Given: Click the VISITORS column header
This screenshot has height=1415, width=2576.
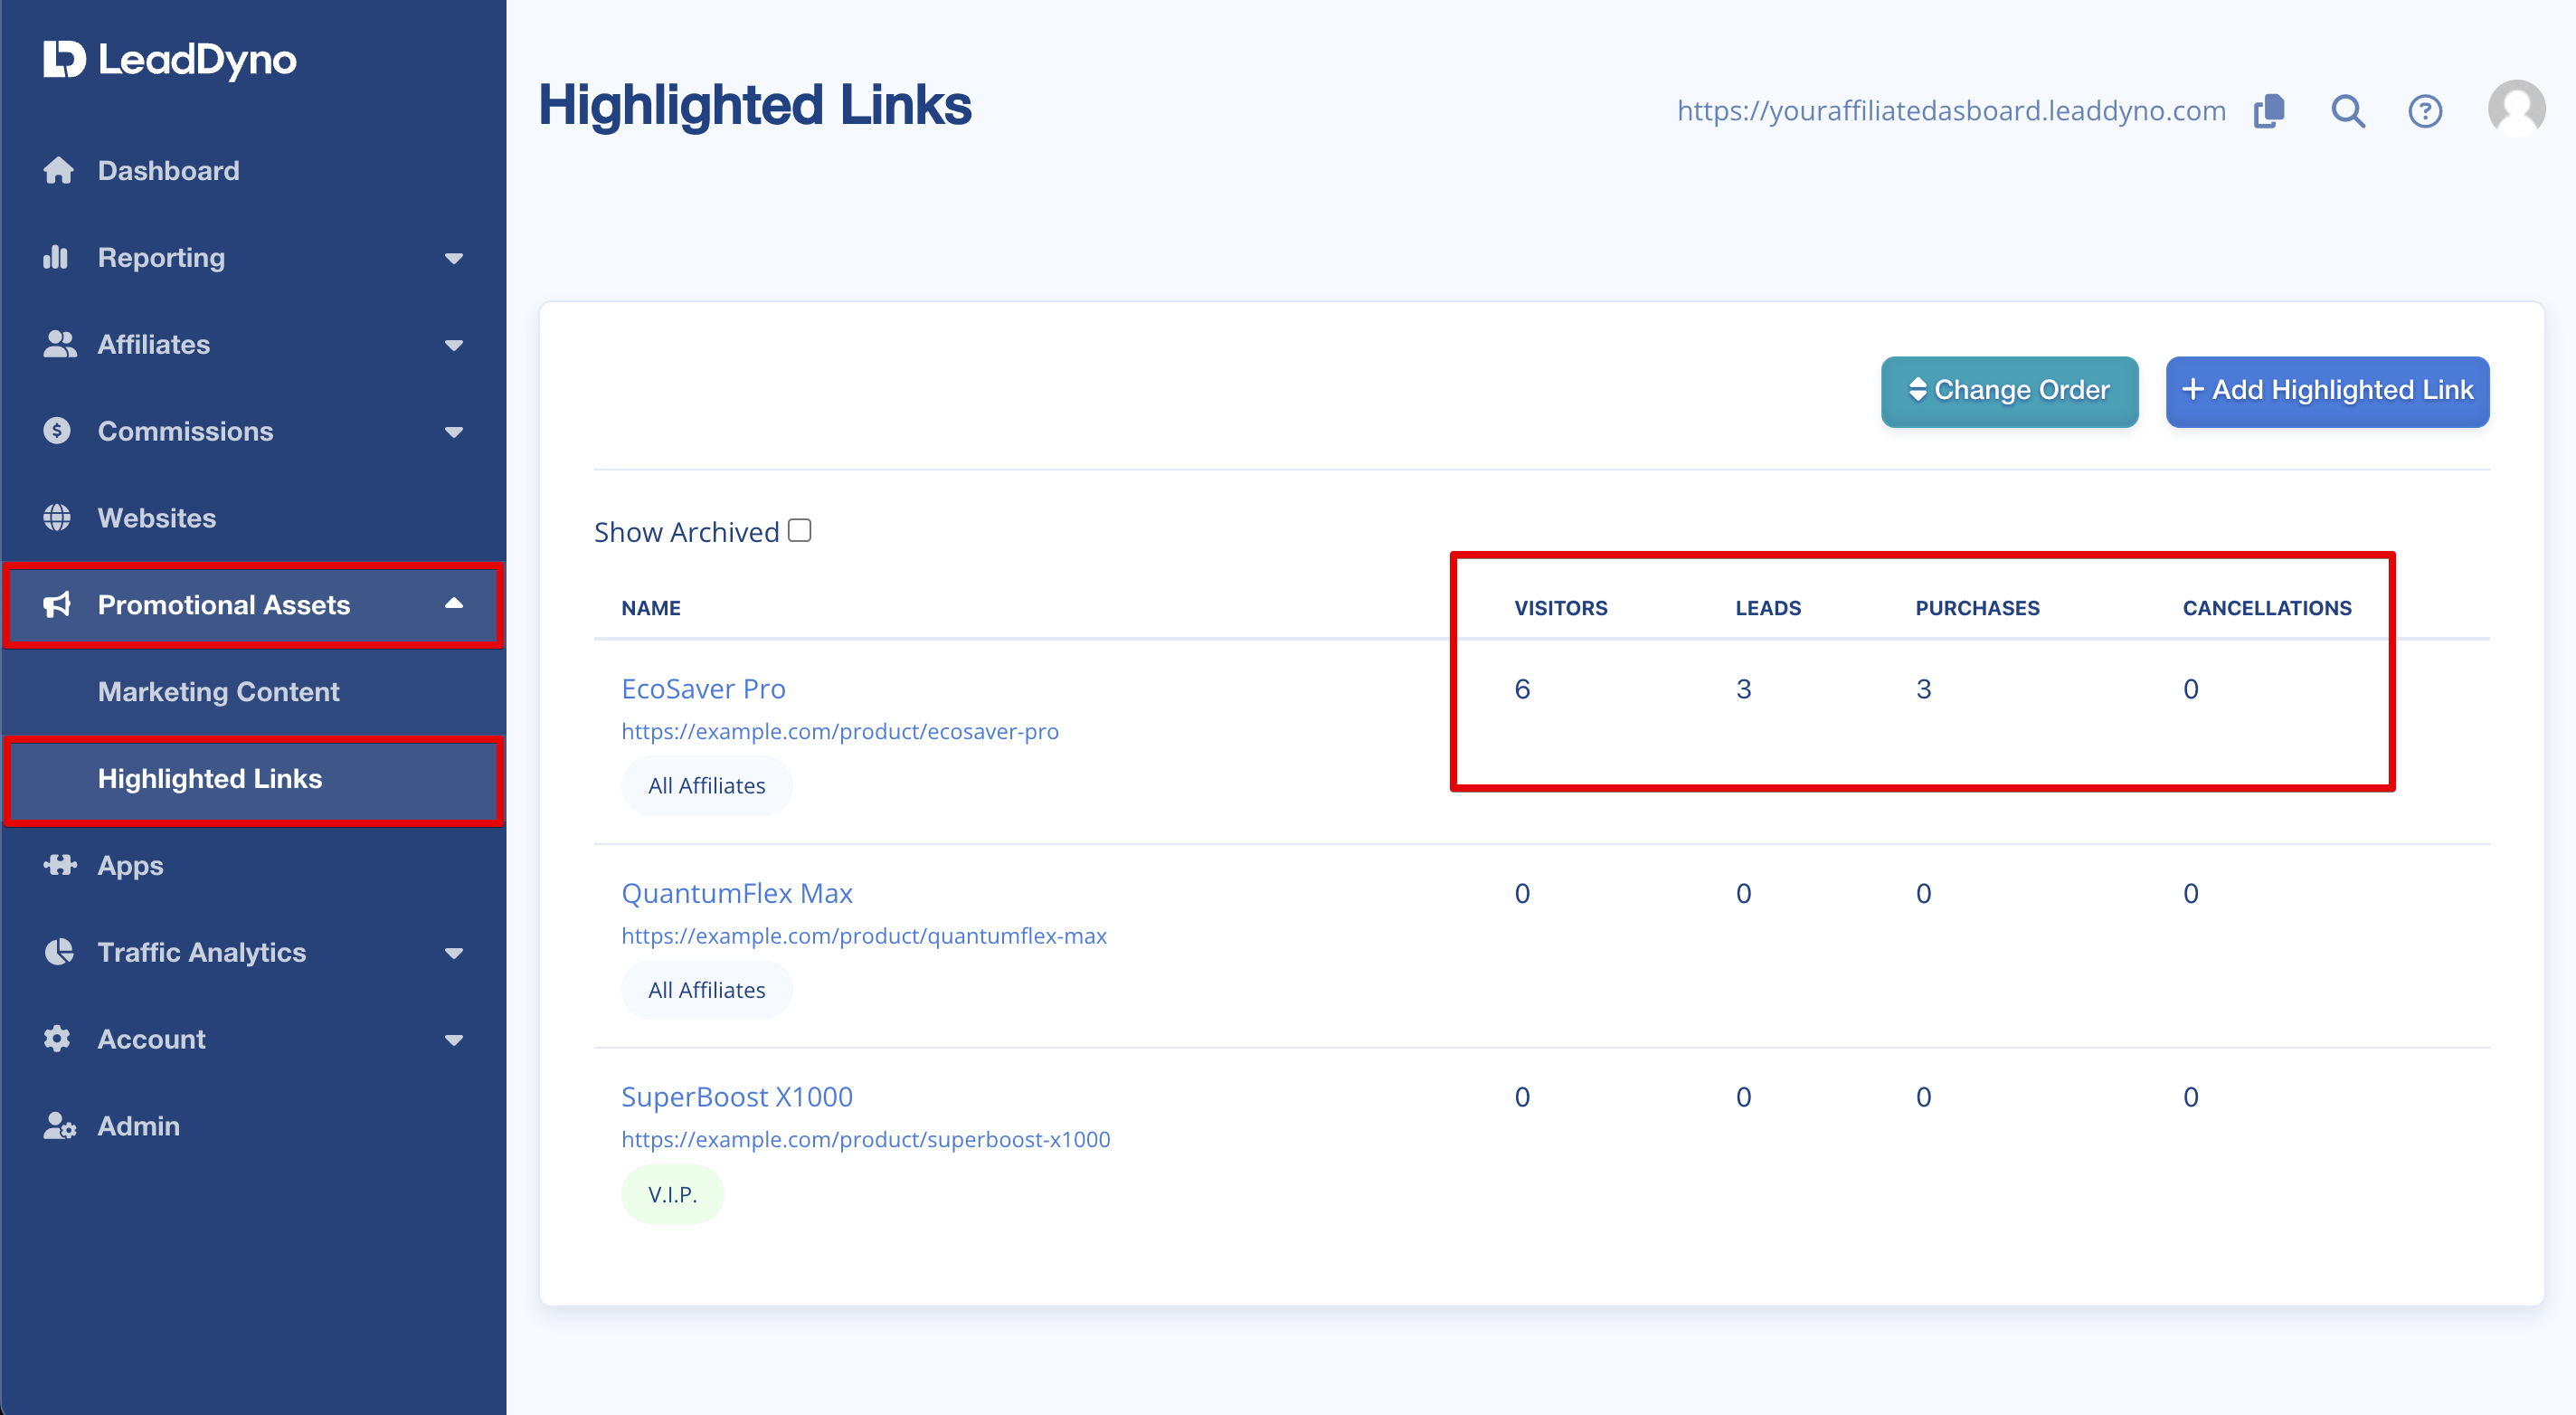Looking at the screenshot, I should pyautogui.click(x=1561, y=608).
